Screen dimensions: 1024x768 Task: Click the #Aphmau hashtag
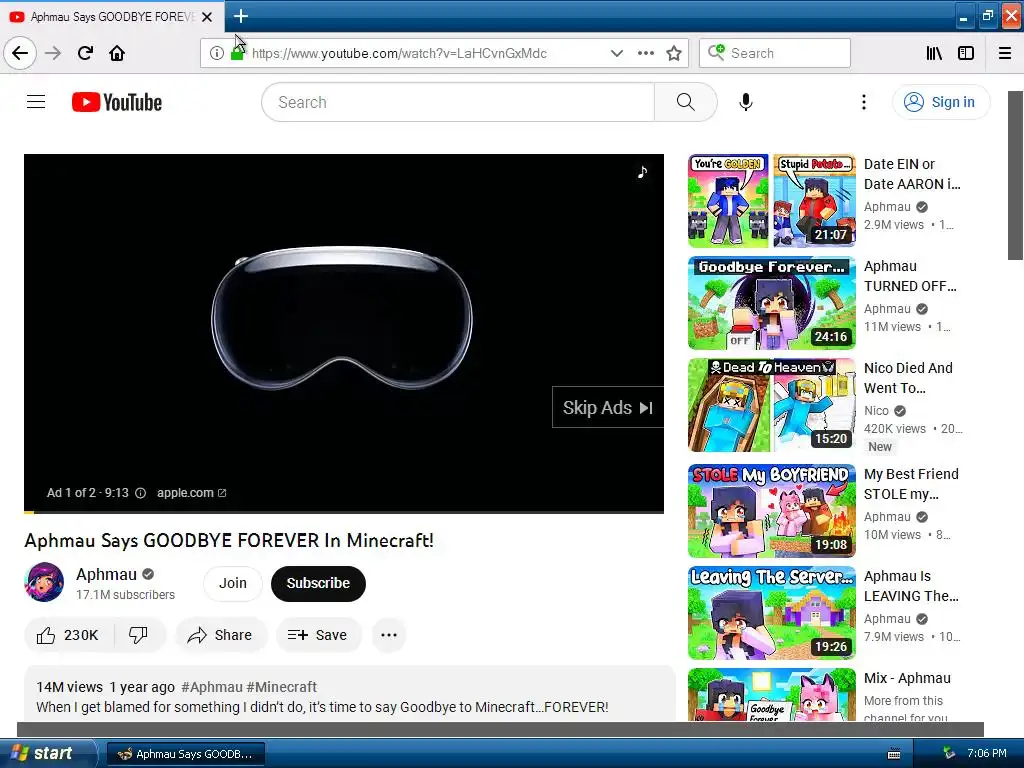(x=212, y=687)
